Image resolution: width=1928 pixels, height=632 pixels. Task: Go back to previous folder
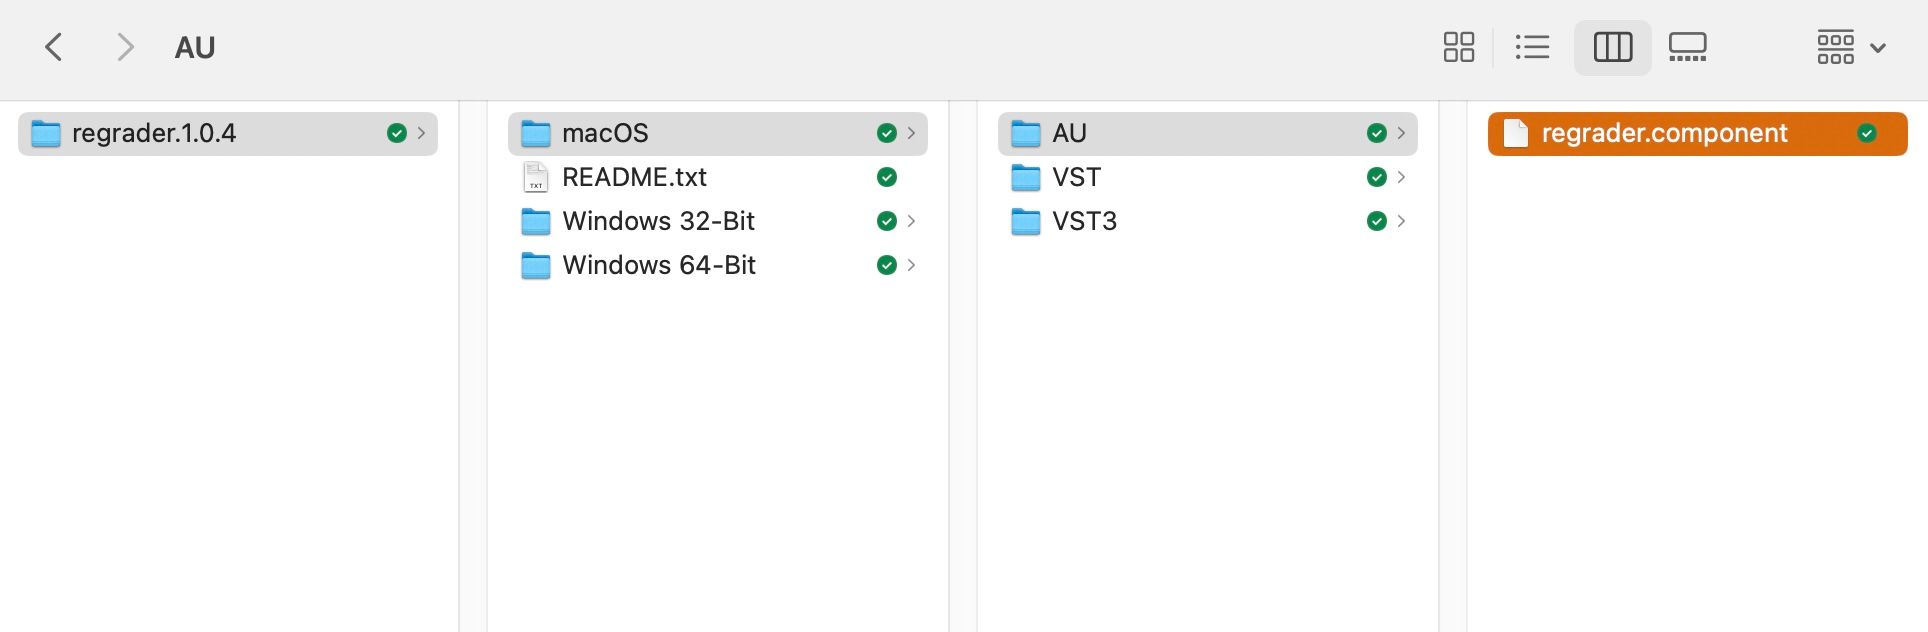click(54, 47)
